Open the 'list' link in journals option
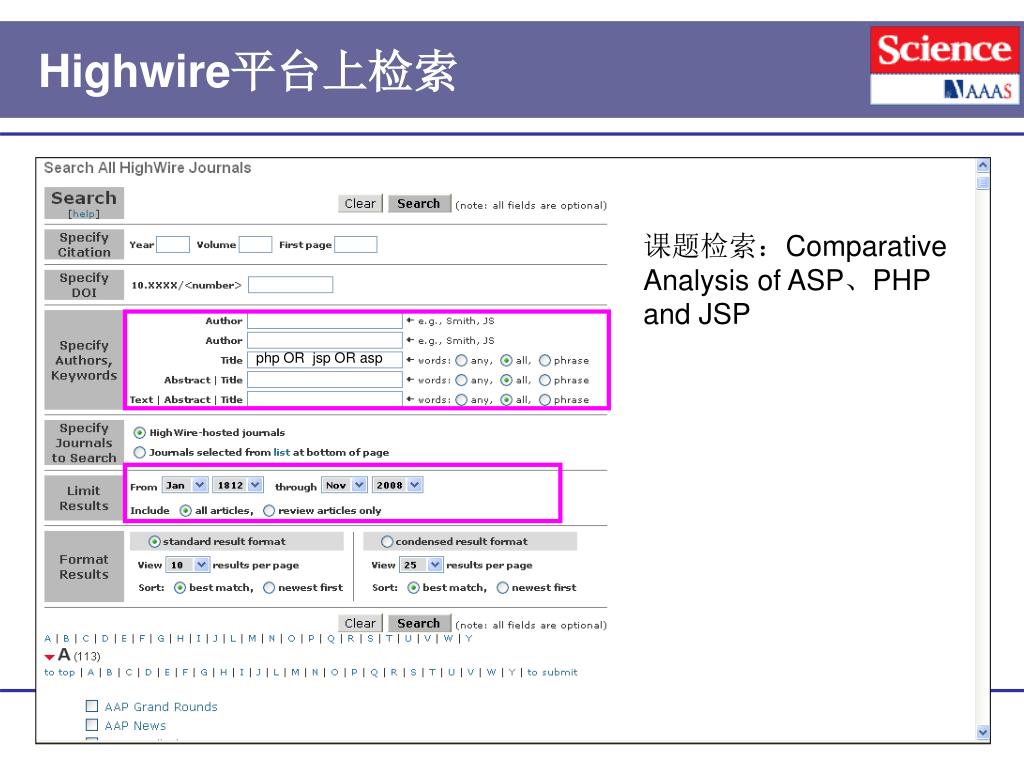 point(281,452)
